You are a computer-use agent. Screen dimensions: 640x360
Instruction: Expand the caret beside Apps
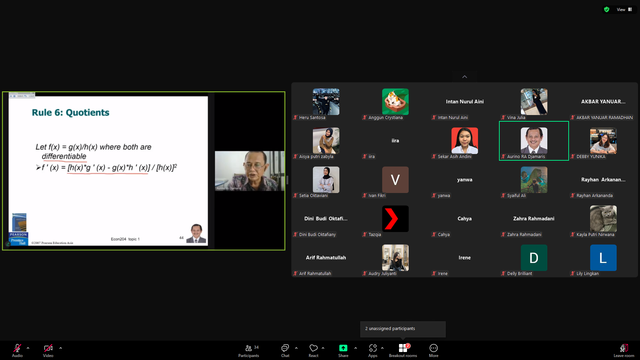(x=382, y=348)
